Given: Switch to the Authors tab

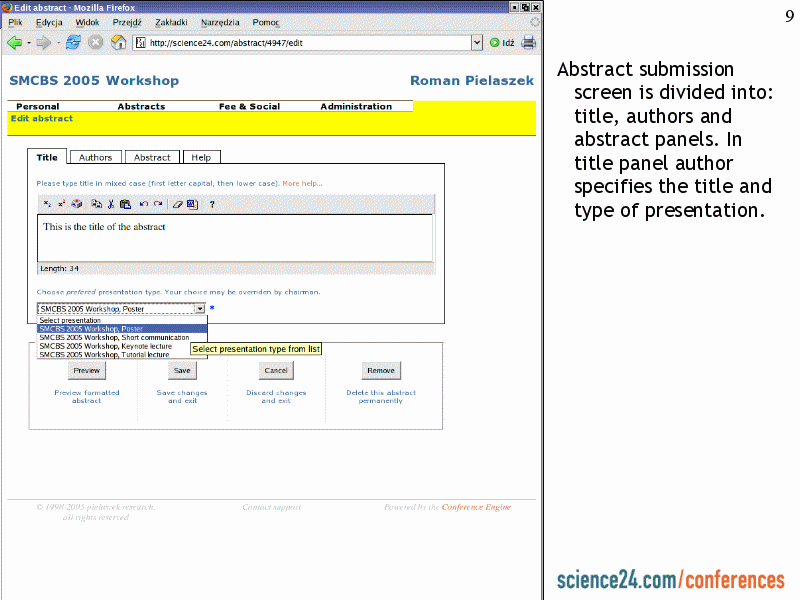Looking at the screenshot, I should click(x=96, y=157).
